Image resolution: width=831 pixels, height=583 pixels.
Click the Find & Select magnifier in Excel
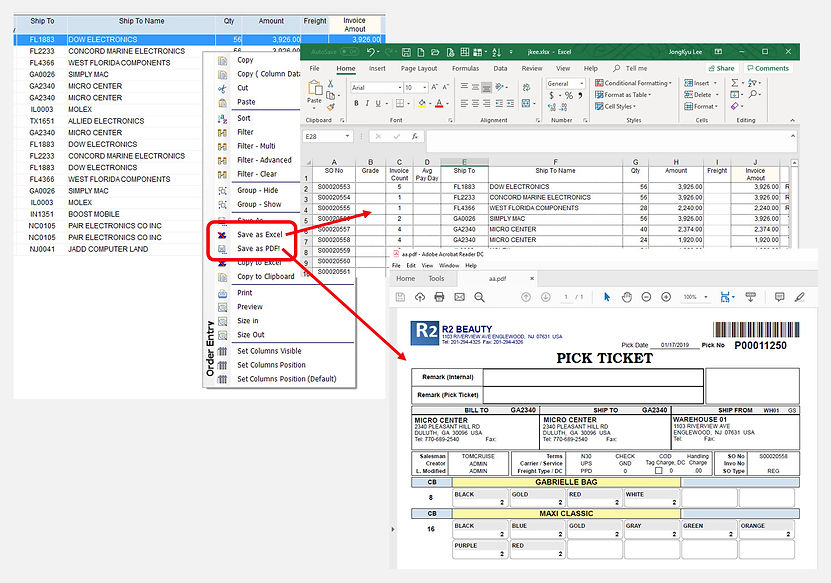point(753,94)
